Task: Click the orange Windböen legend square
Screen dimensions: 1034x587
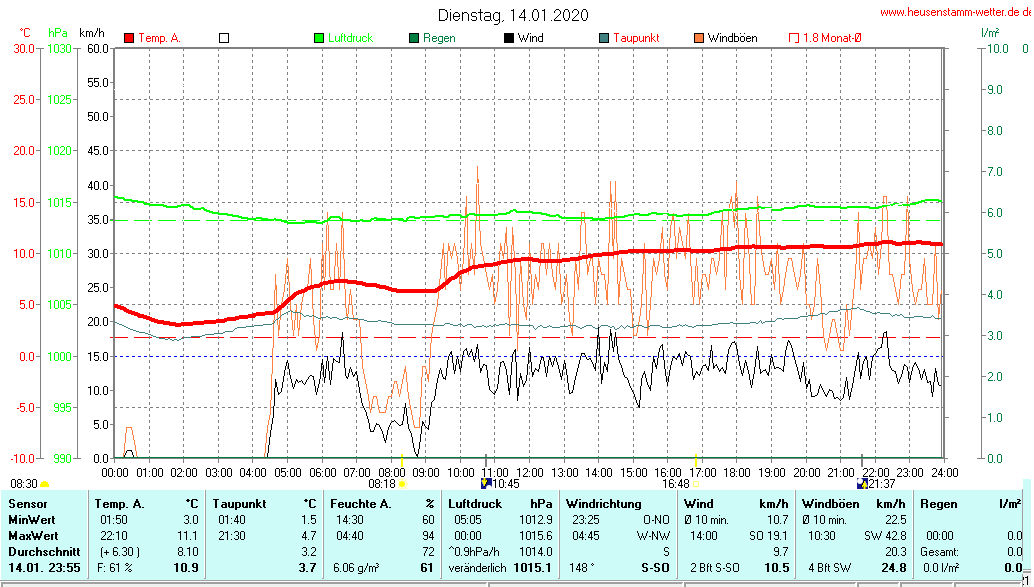Action: click(699, 38)
